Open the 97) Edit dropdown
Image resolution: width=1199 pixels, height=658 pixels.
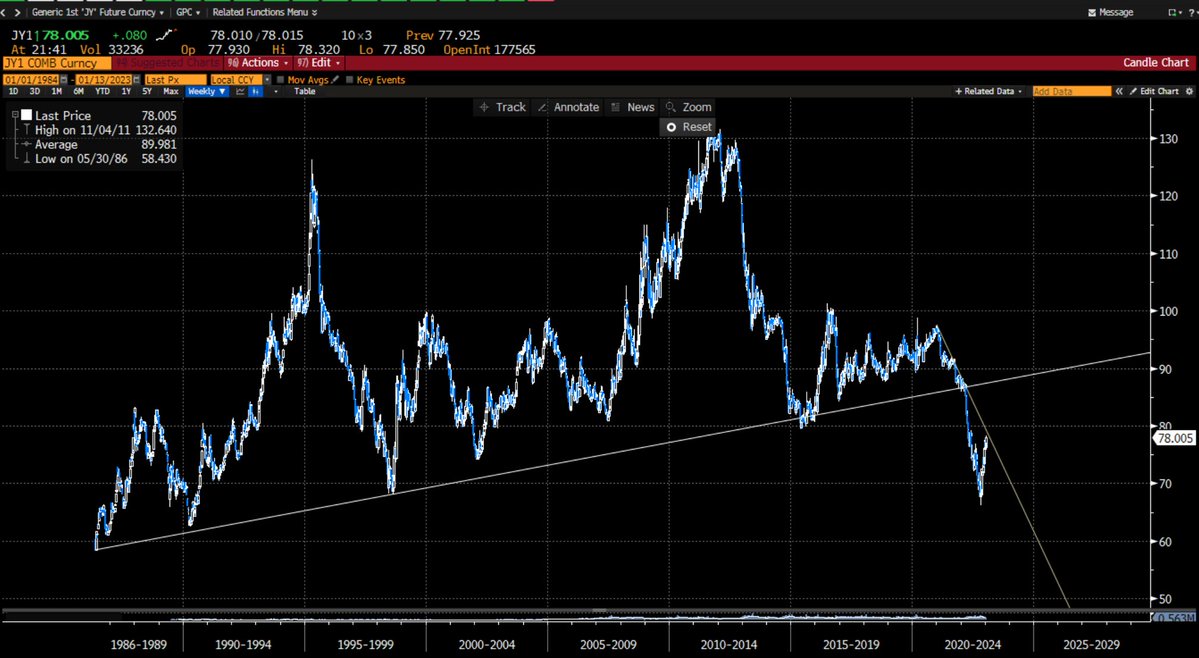320,63
